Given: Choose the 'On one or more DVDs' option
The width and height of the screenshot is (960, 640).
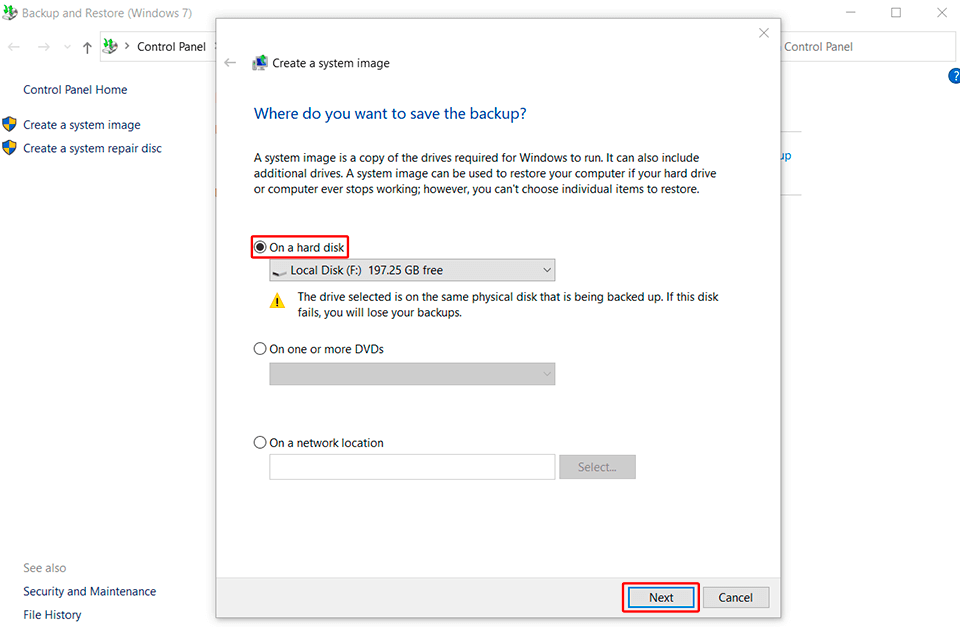Looking at the screenshot, I should [260, 349].
